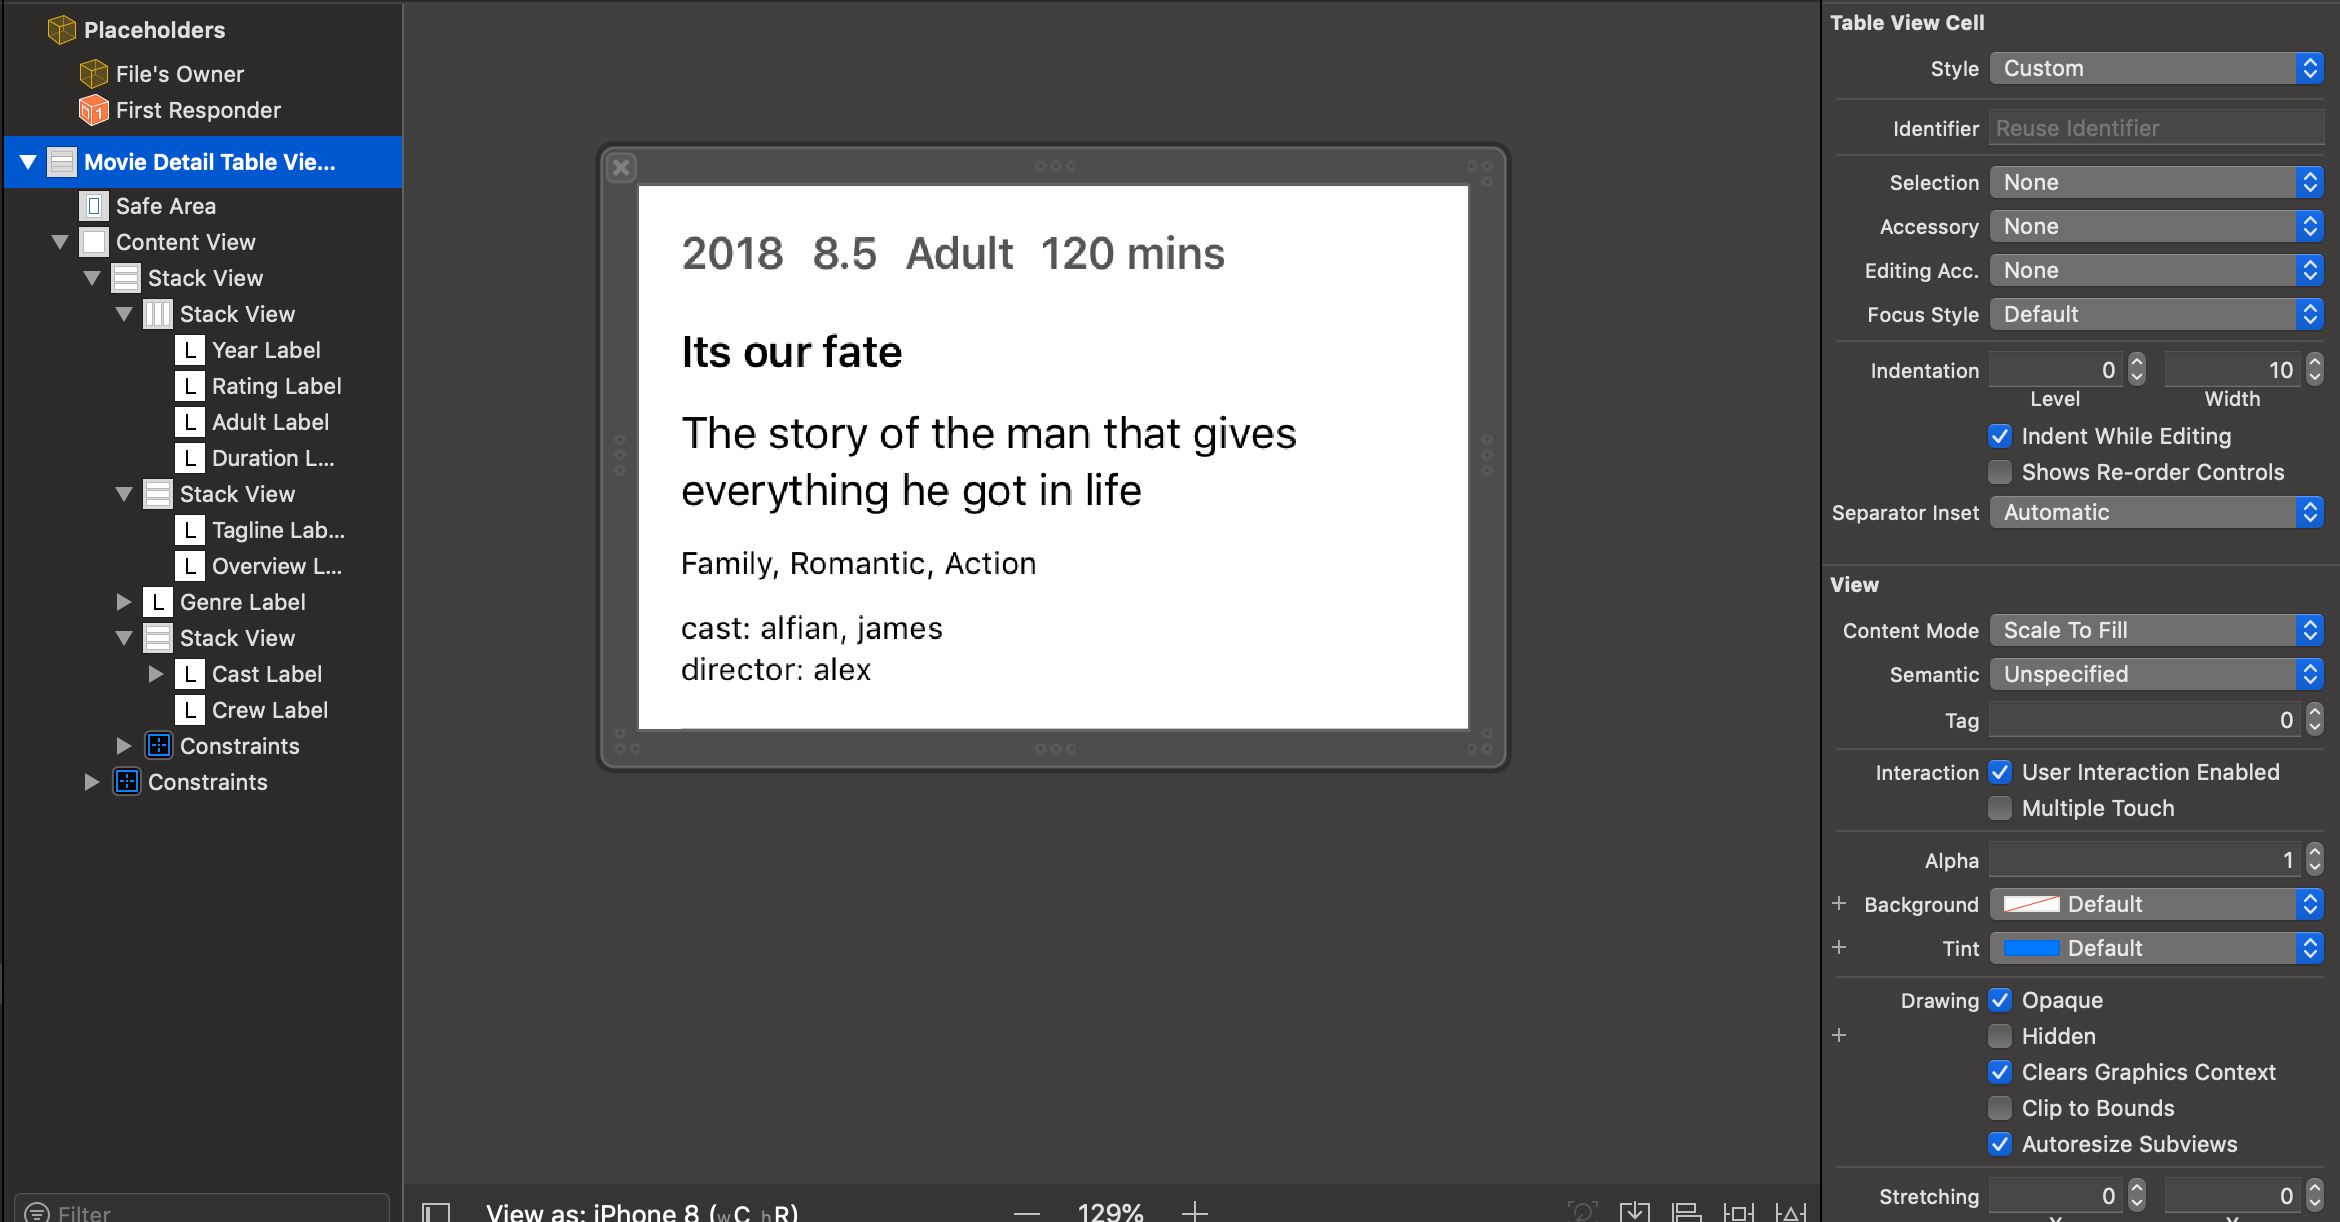Enable Shows Re-order Controls
This screenshot has width=2340, height=1222.
2000,472
